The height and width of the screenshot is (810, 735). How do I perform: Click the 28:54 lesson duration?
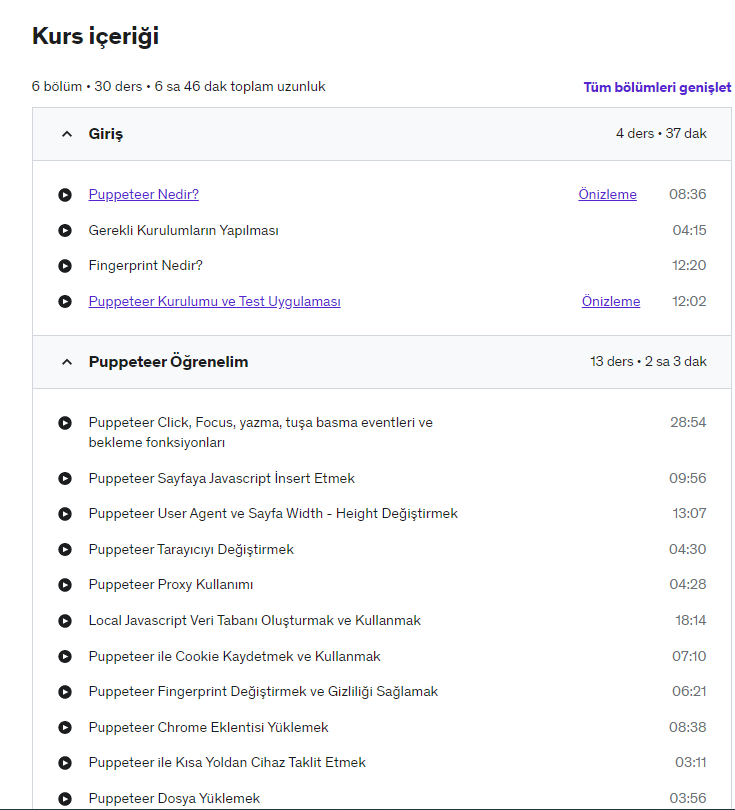point(688,423)
